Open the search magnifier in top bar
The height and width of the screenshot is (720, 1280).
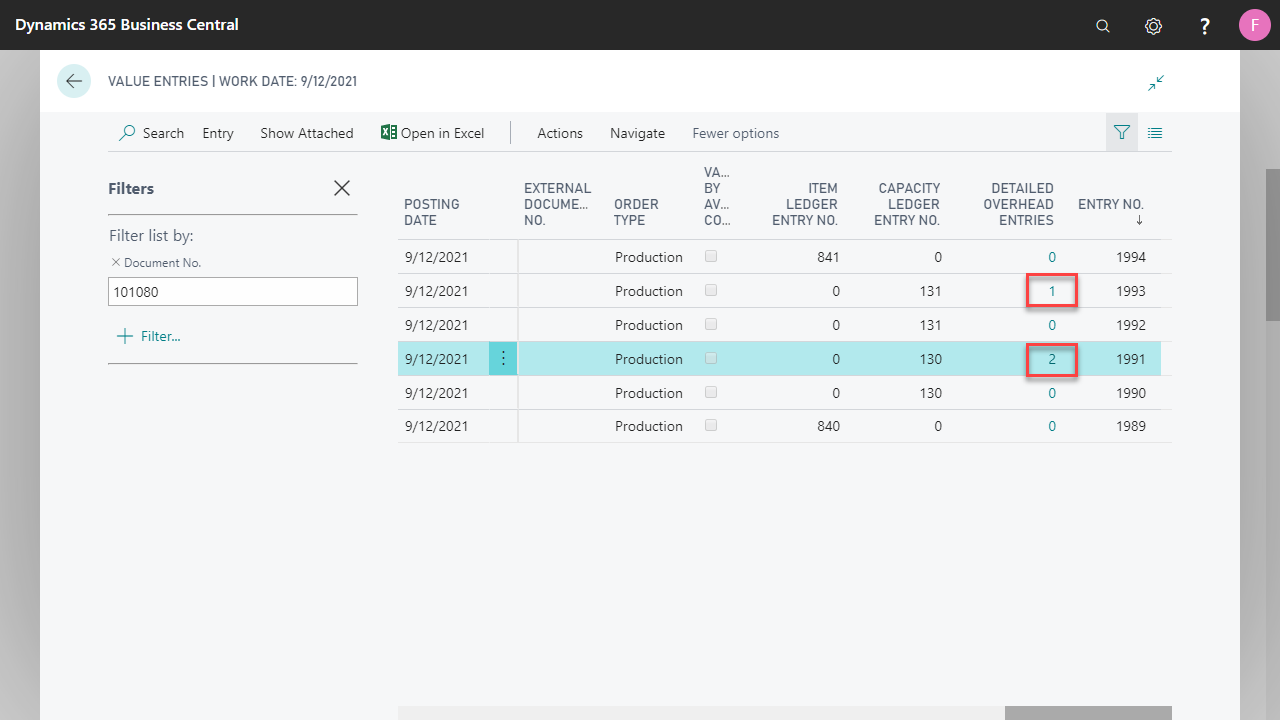coord(1103,26)
